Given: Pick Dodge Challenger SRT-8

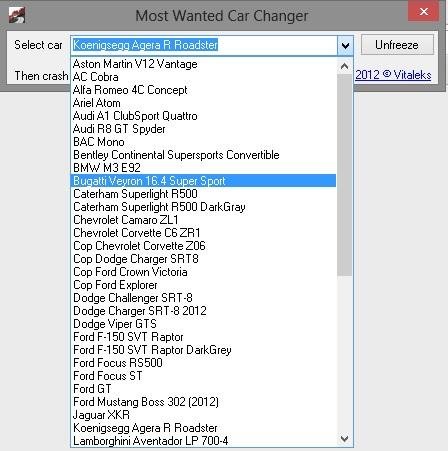Looking at the screenshot, I should [x=203, y=298].
